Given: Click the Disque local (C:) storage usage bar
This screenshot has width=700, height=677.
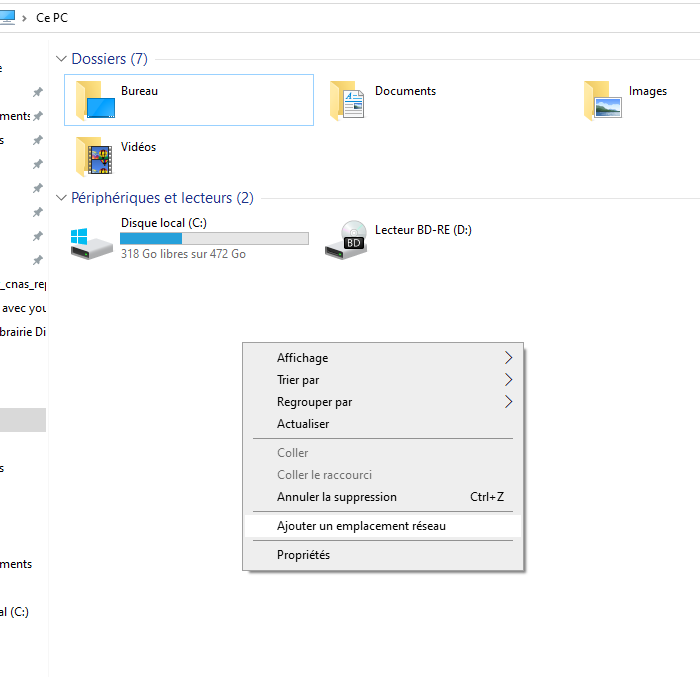Looking at the screenshot, I should point(214,239).
